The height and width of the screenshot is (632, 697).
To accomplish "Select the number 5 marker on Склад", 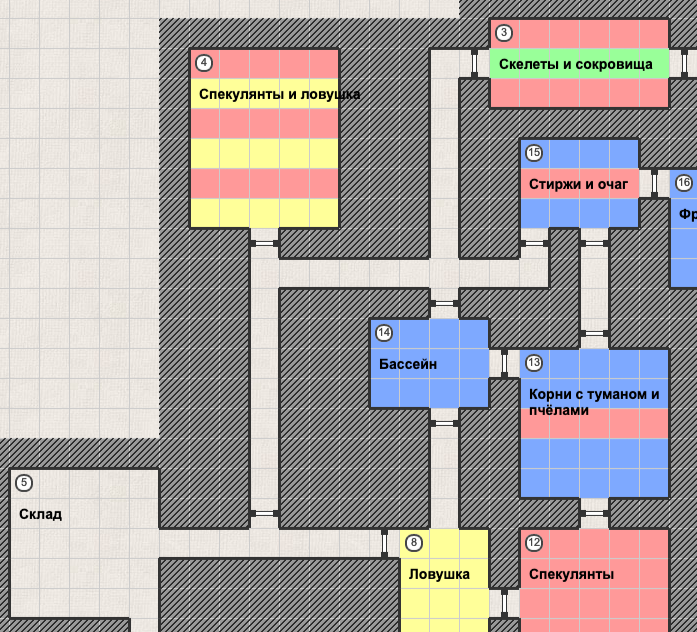I will (24, 483).
